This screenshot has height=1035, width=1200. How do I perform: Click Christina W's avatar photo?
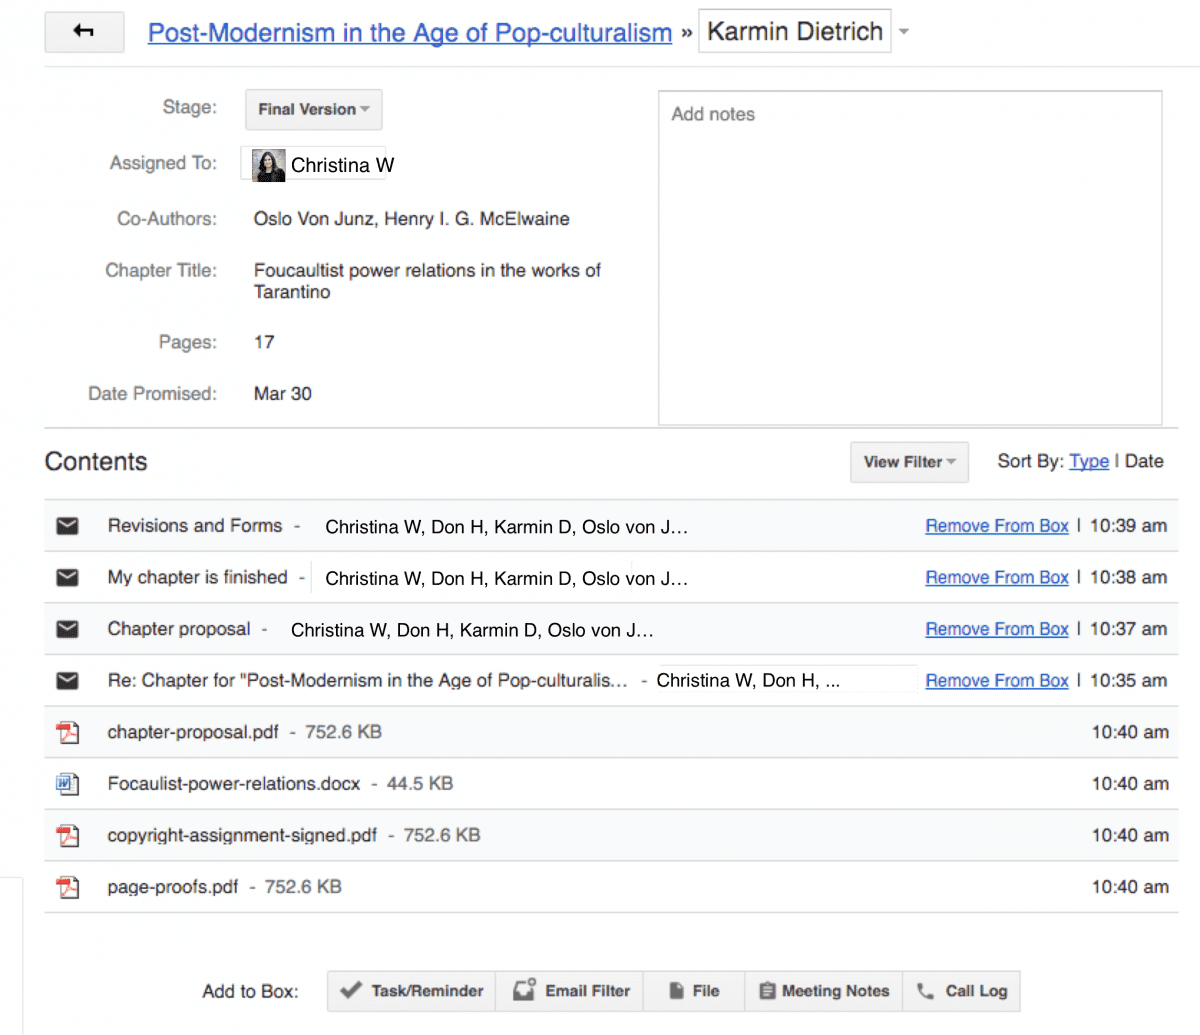coord(268,165)
